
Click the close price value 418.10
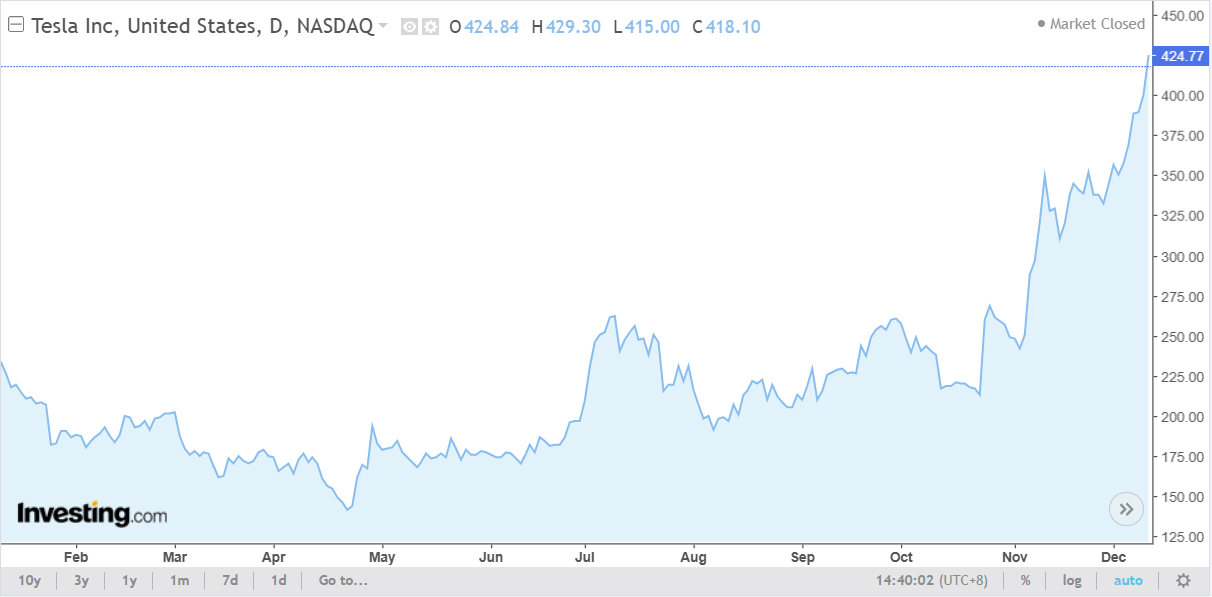733,27
